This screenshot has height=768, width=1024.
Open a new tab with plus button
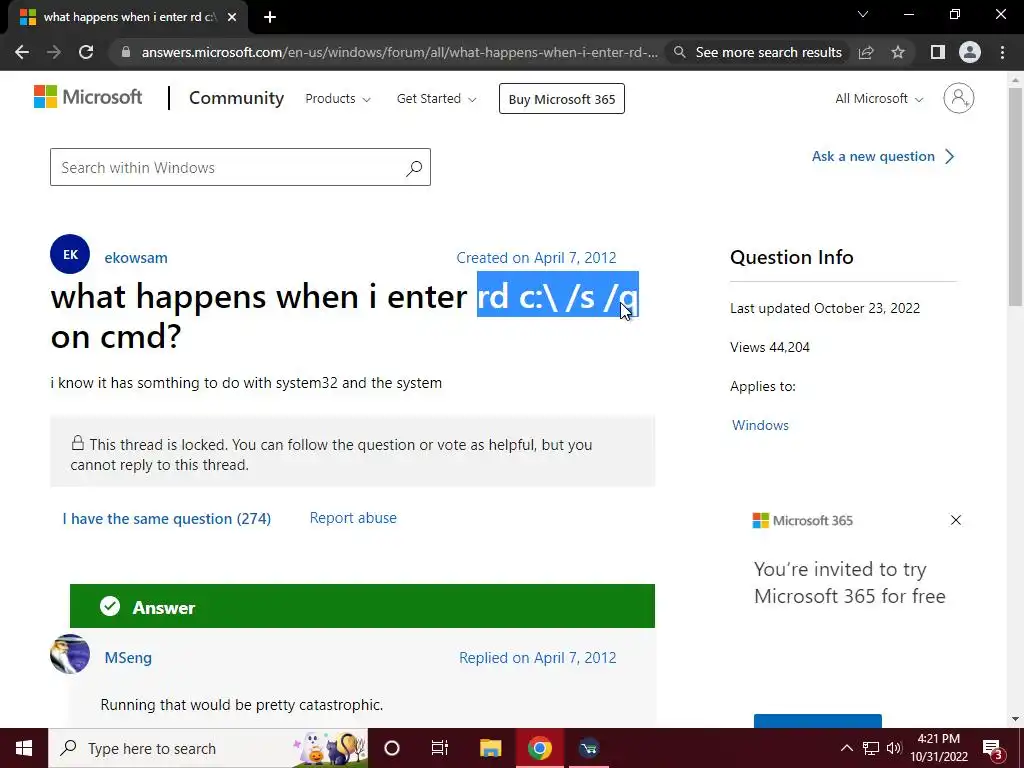coord(270,17)
